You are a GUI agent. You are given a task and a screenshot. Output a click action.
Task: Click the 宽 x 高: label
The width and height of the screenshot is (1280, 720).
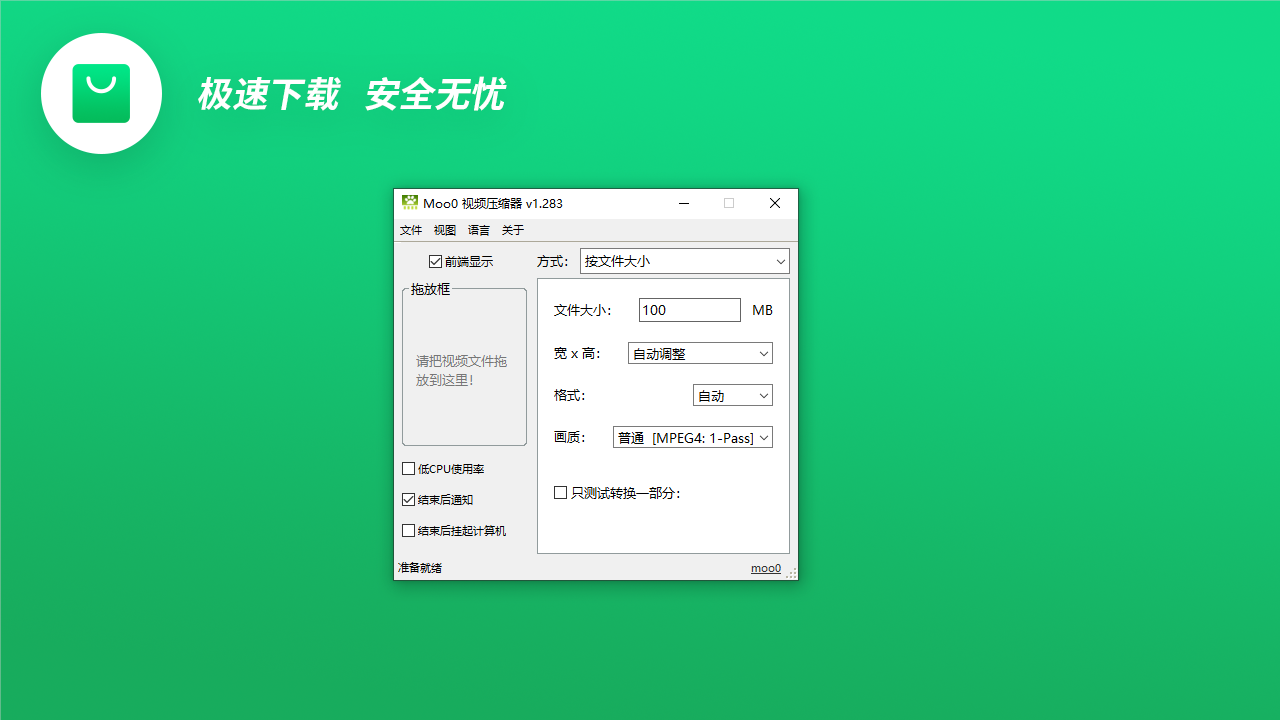pyautogui.click(x=576, y=353)
